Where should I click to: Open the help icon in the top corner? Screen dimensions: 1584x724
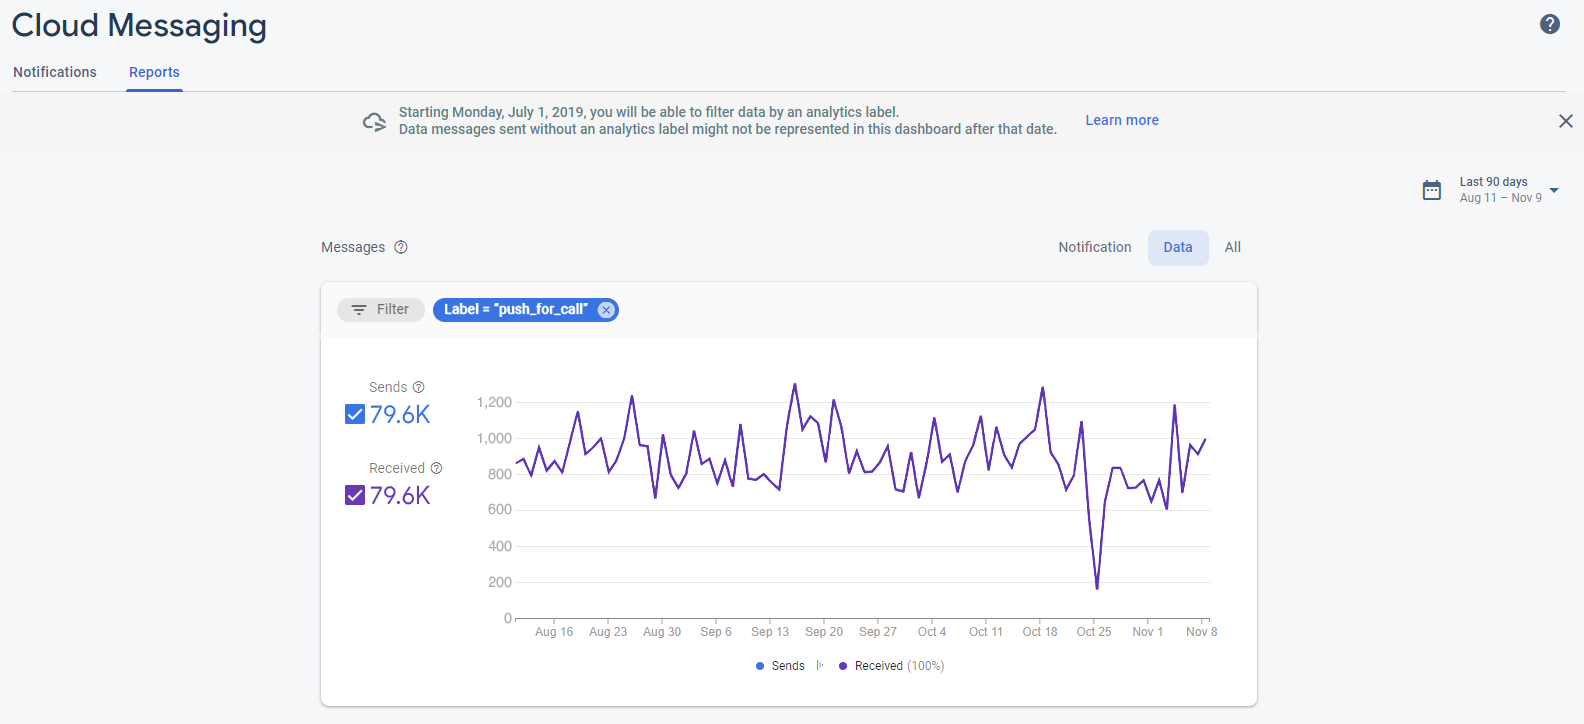pyautogui.click(x=1550, y=25)
